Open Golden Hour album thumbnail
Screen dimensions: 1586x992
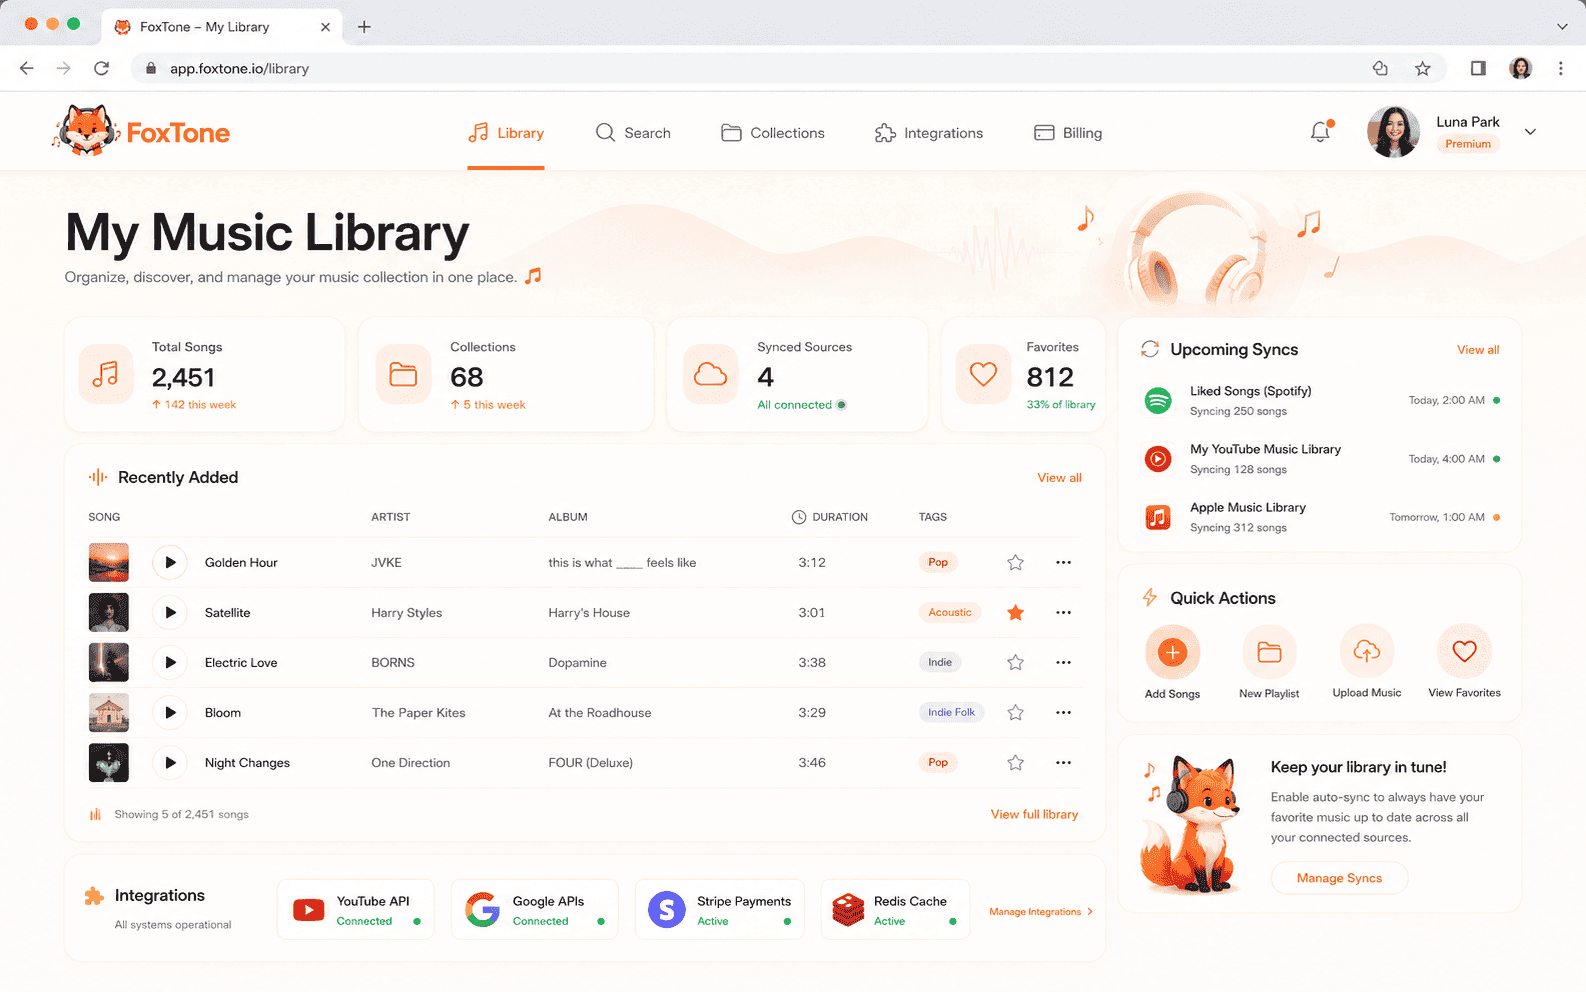pyautogui.click(x=109, y=562)
